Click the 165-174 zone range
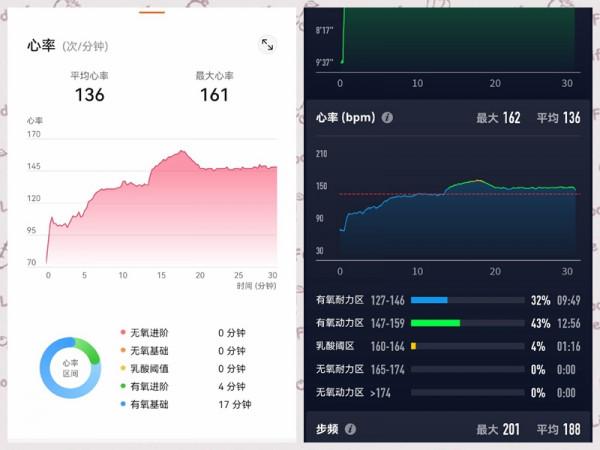600x450 pixels. (x=388, y=370)
